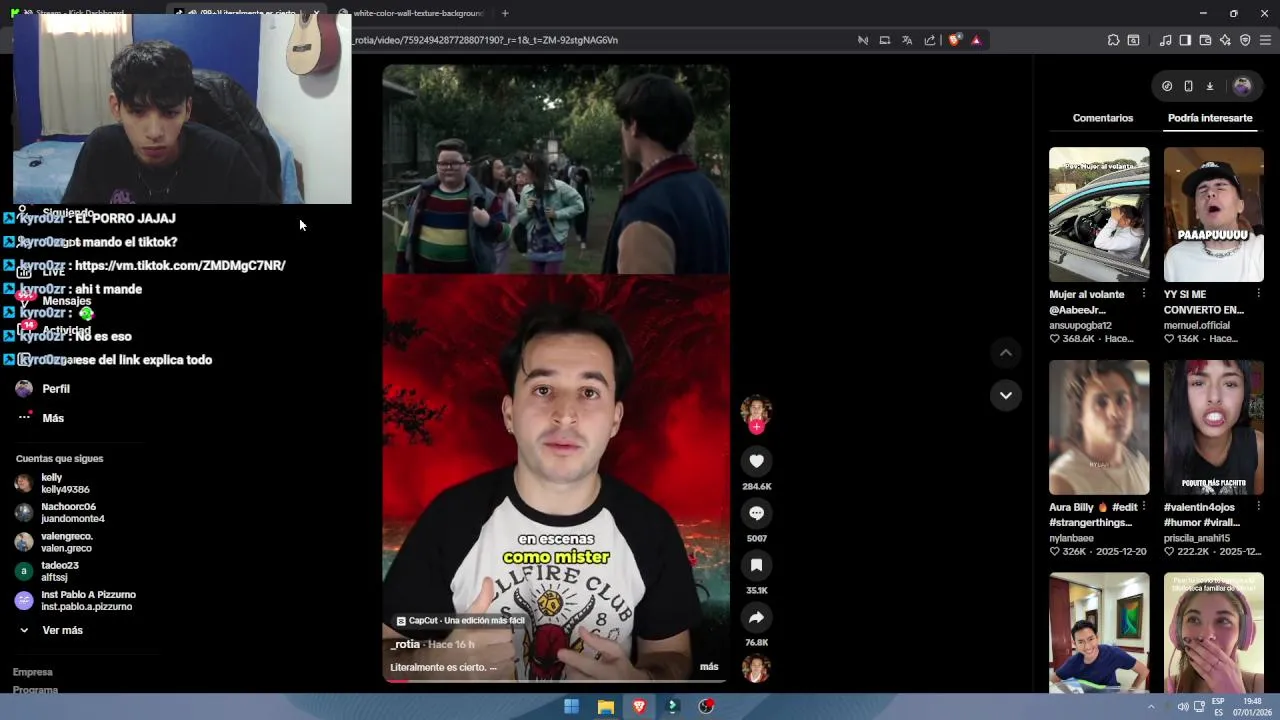Click the share page icon in address bar
Image resolution: width=1280 pixels, height=720 pixels.
coord(930,40)
